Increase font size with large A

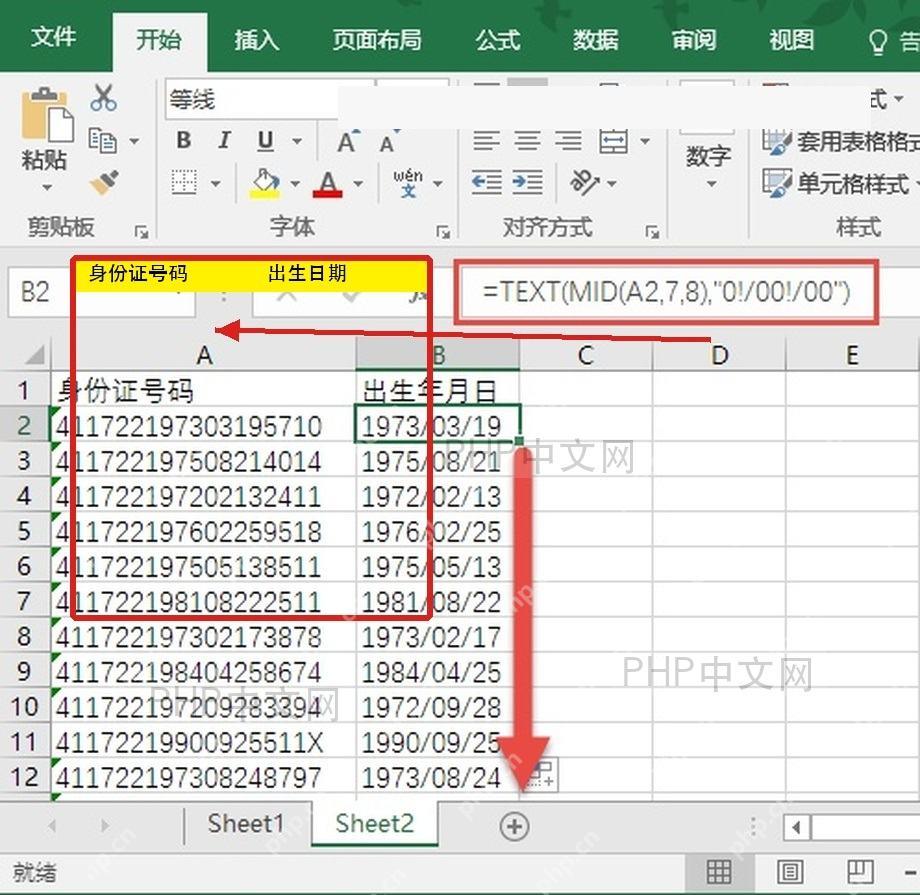347,141
